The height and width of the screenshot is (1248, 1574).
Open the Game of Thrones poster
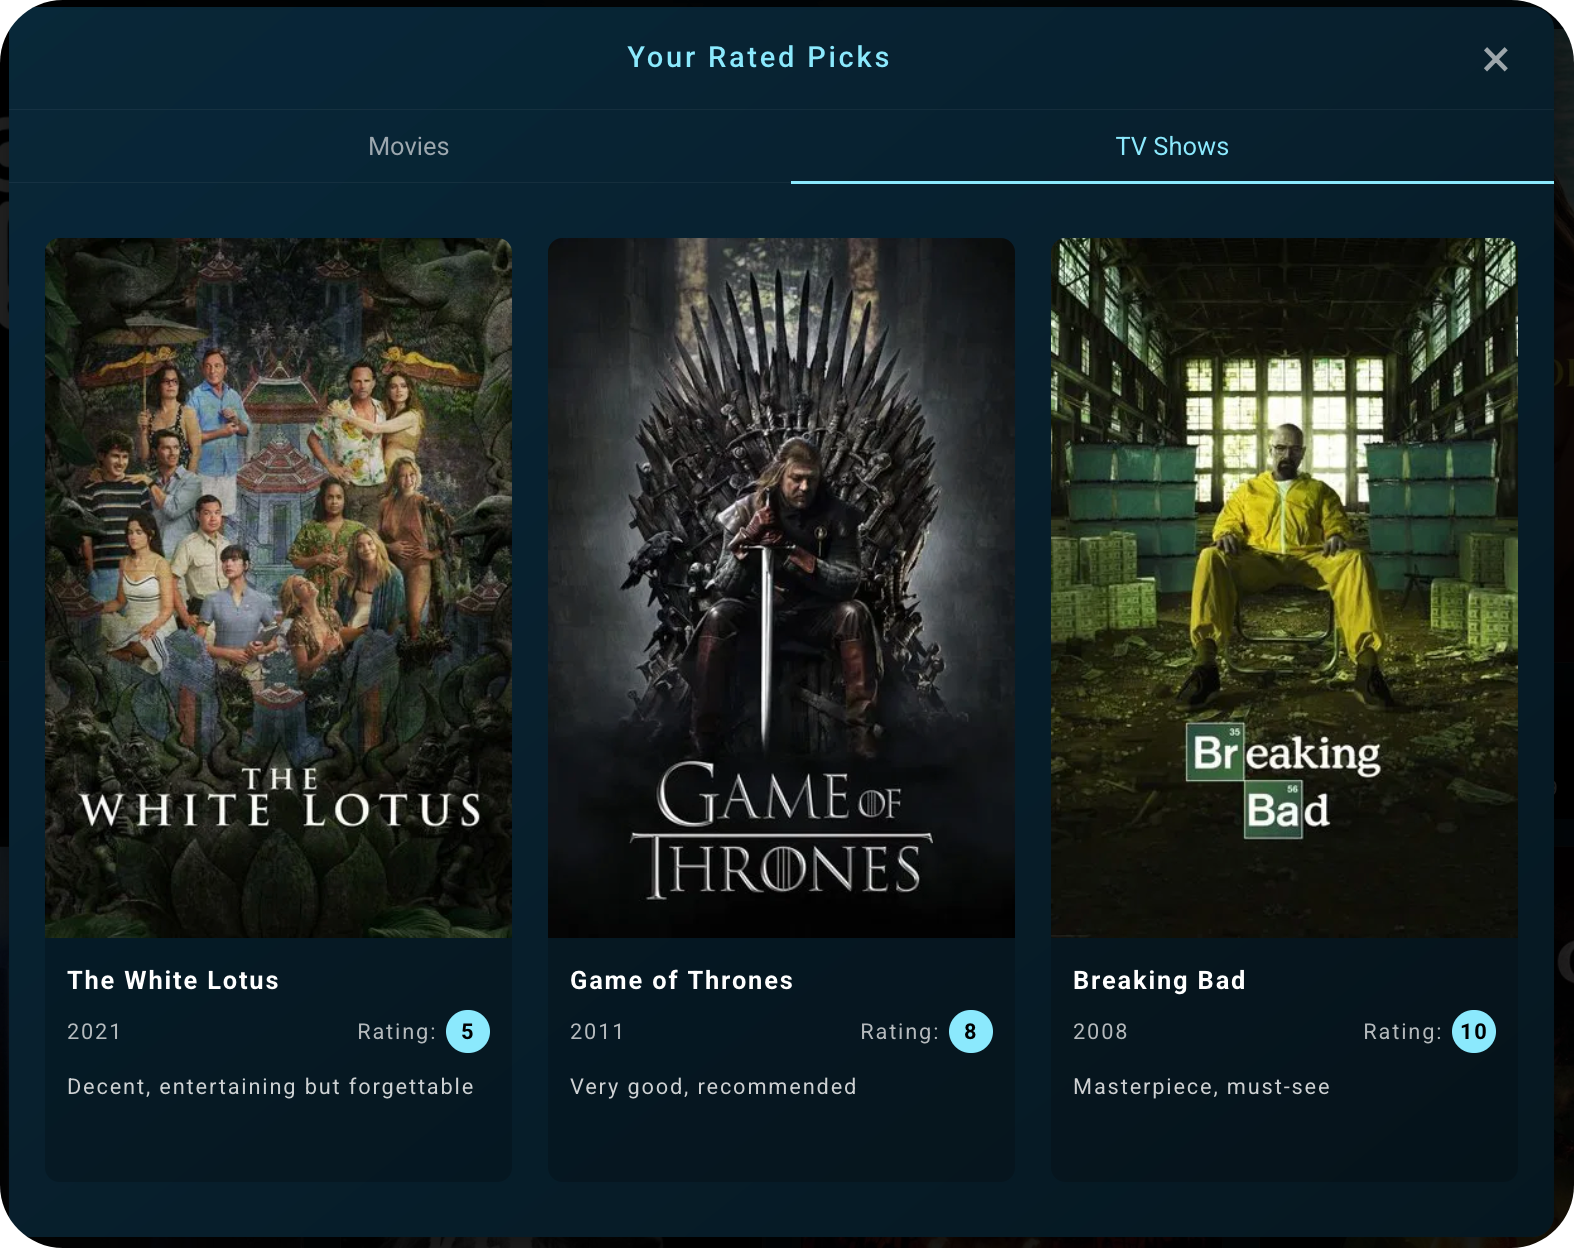pos(781,587)
